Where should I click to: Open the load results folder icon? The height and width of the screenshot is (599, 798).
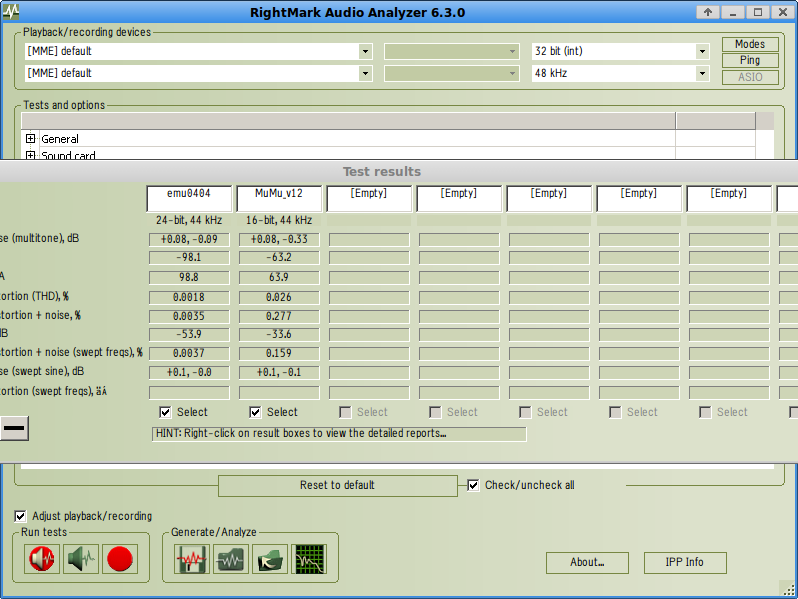pyautogui.click(x=270, y=559)
